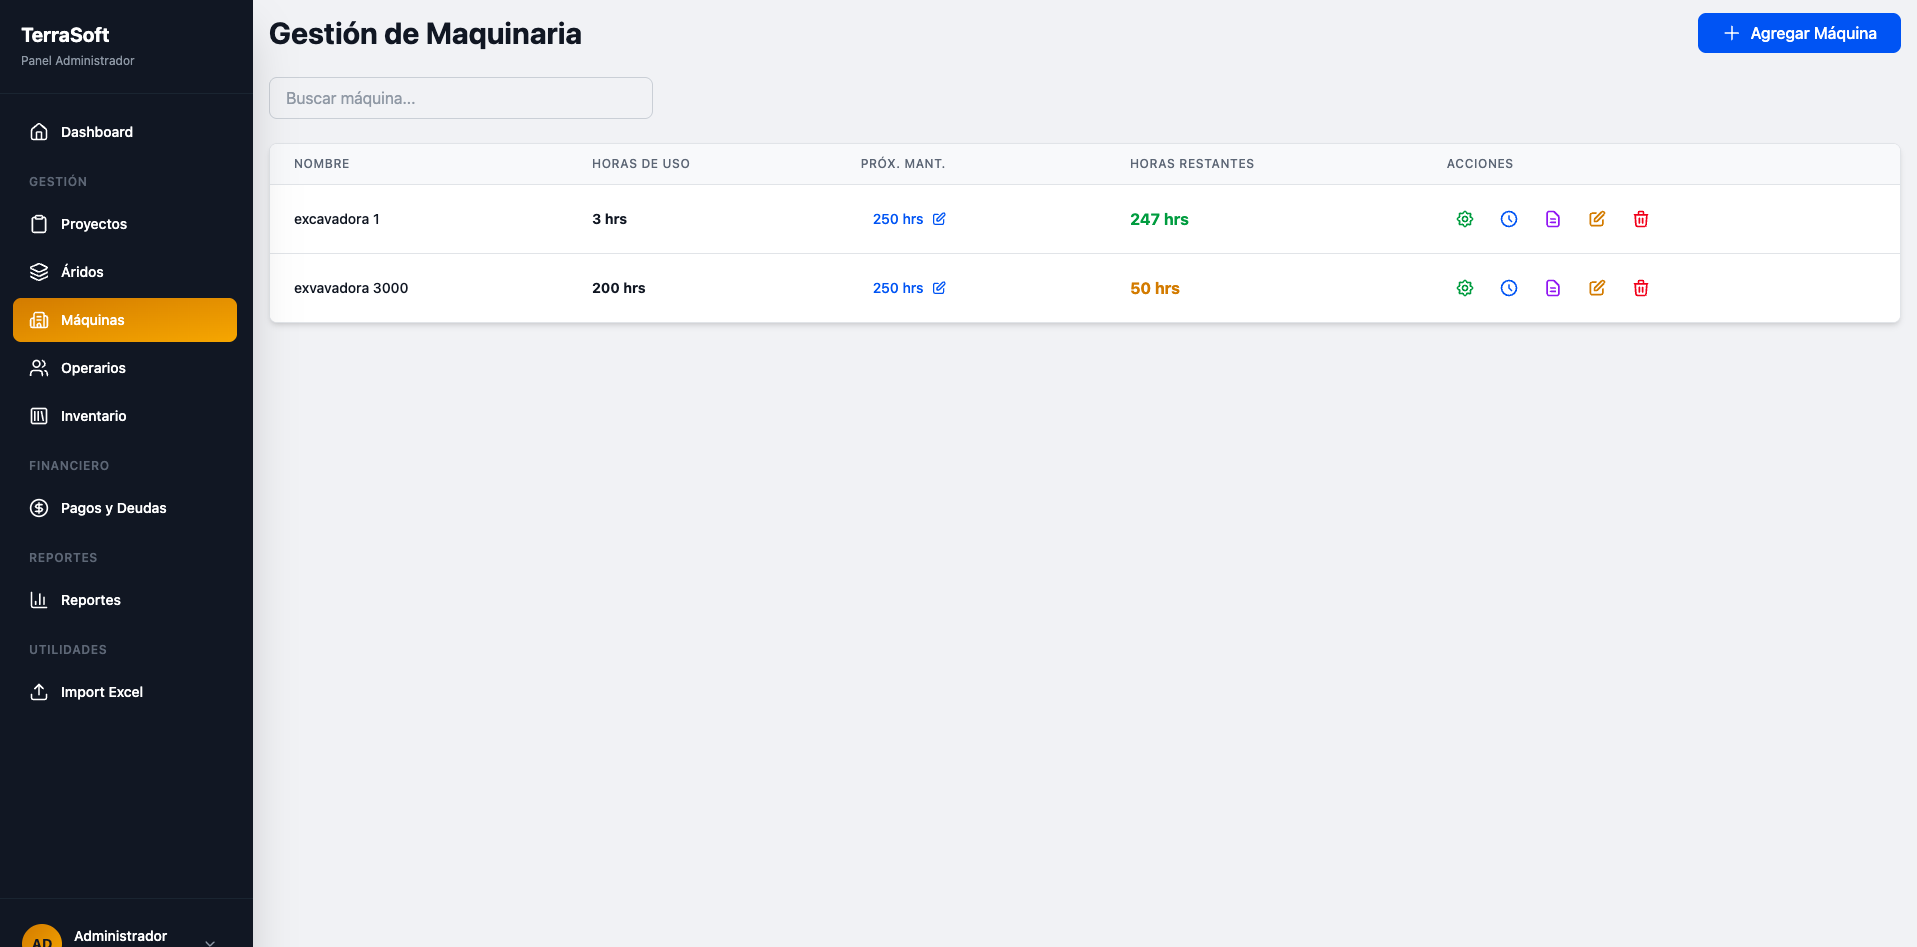The image size is (1917, 947).
Task: Delete exvavadora 3000 with the red trash icon
Action: tap(1640, 288)
